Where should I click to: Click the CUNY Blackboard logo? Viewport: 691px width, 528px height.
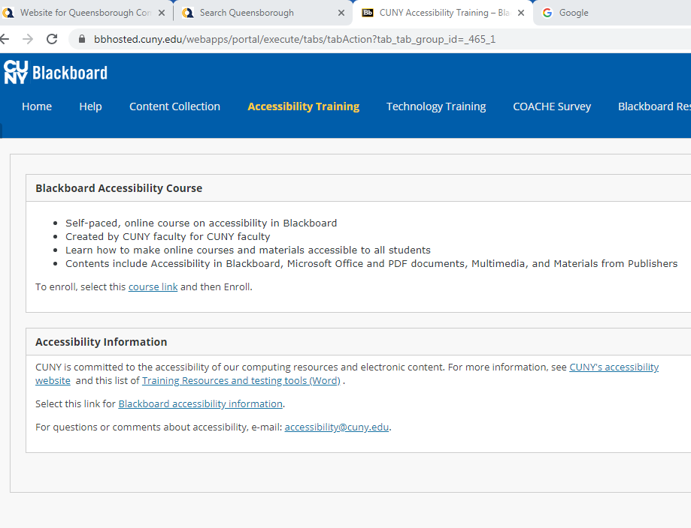[x=56, y=72]
